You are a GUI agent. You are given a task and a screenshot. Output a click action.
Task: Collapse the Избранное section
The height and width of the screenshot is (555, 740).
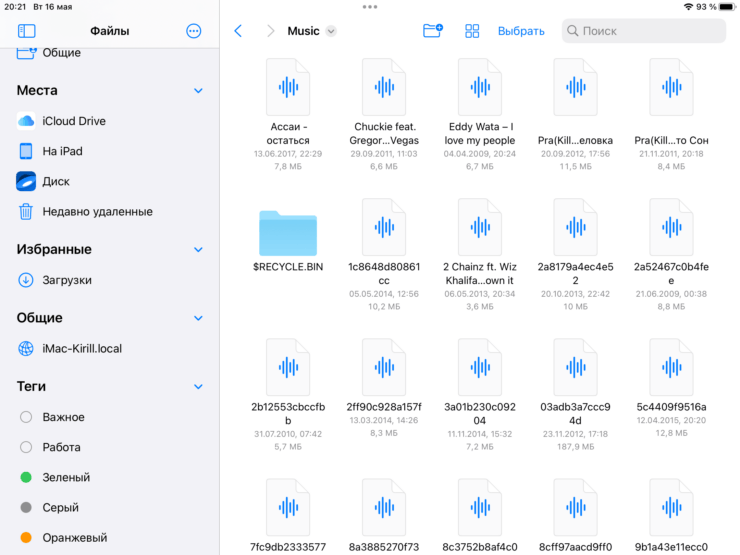[x=198, y=249]
